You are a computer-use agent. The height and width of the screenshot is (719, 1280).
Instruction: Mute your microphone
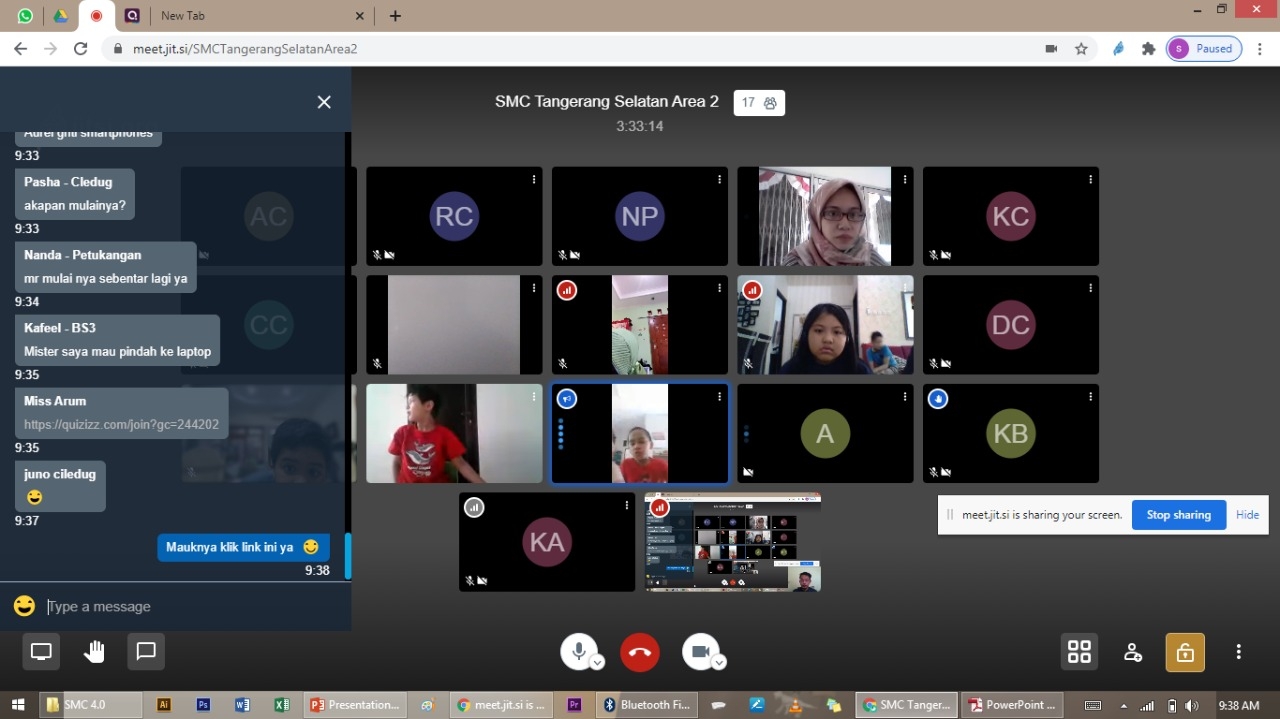579,649
